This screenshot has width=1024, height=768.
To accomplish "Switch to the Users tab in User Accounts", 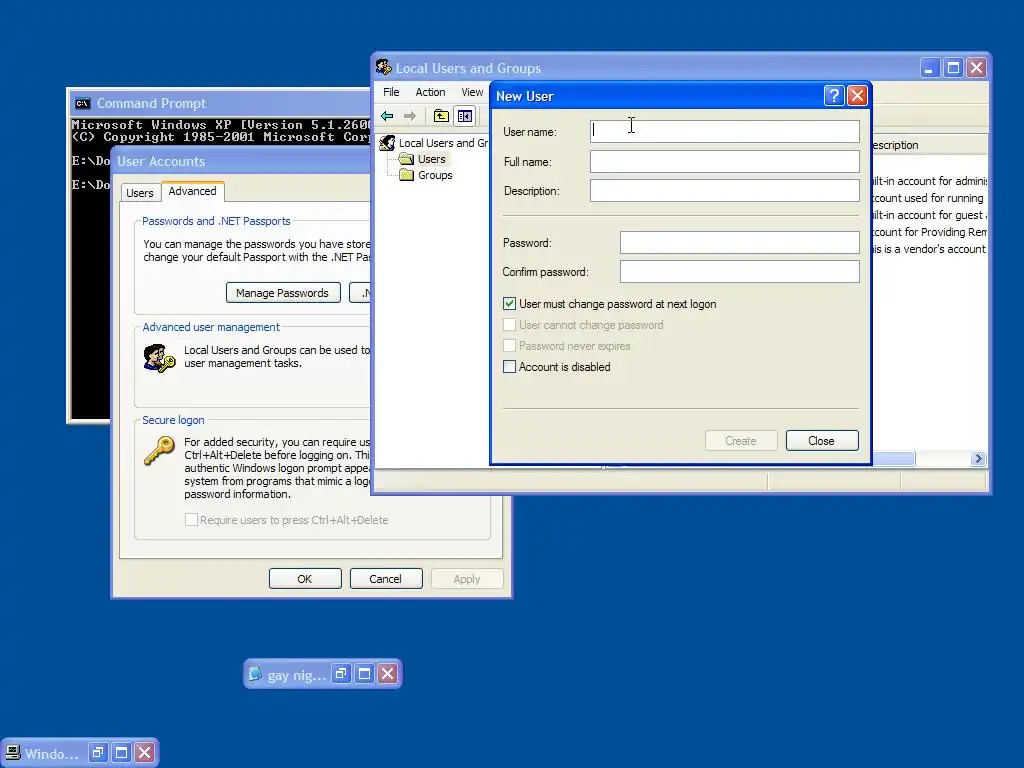I will (140, 193).
